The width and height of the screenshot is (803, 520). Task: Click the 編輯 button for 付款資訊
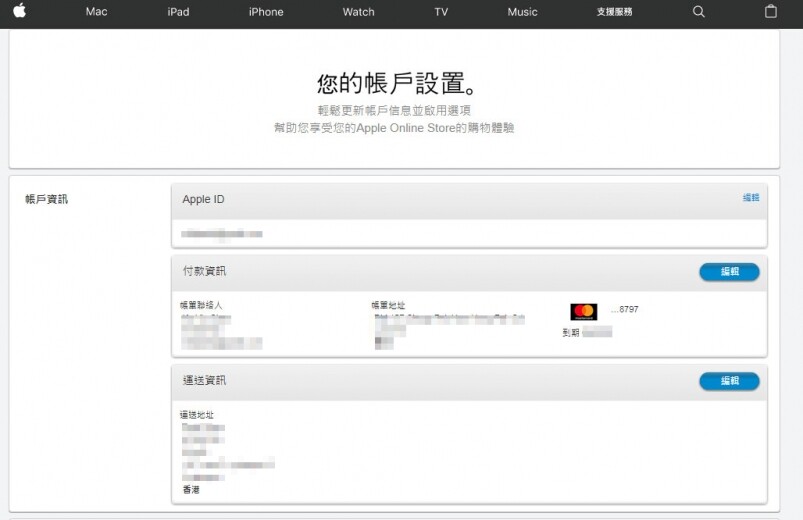pyautogui.click(x=729, y=272)
